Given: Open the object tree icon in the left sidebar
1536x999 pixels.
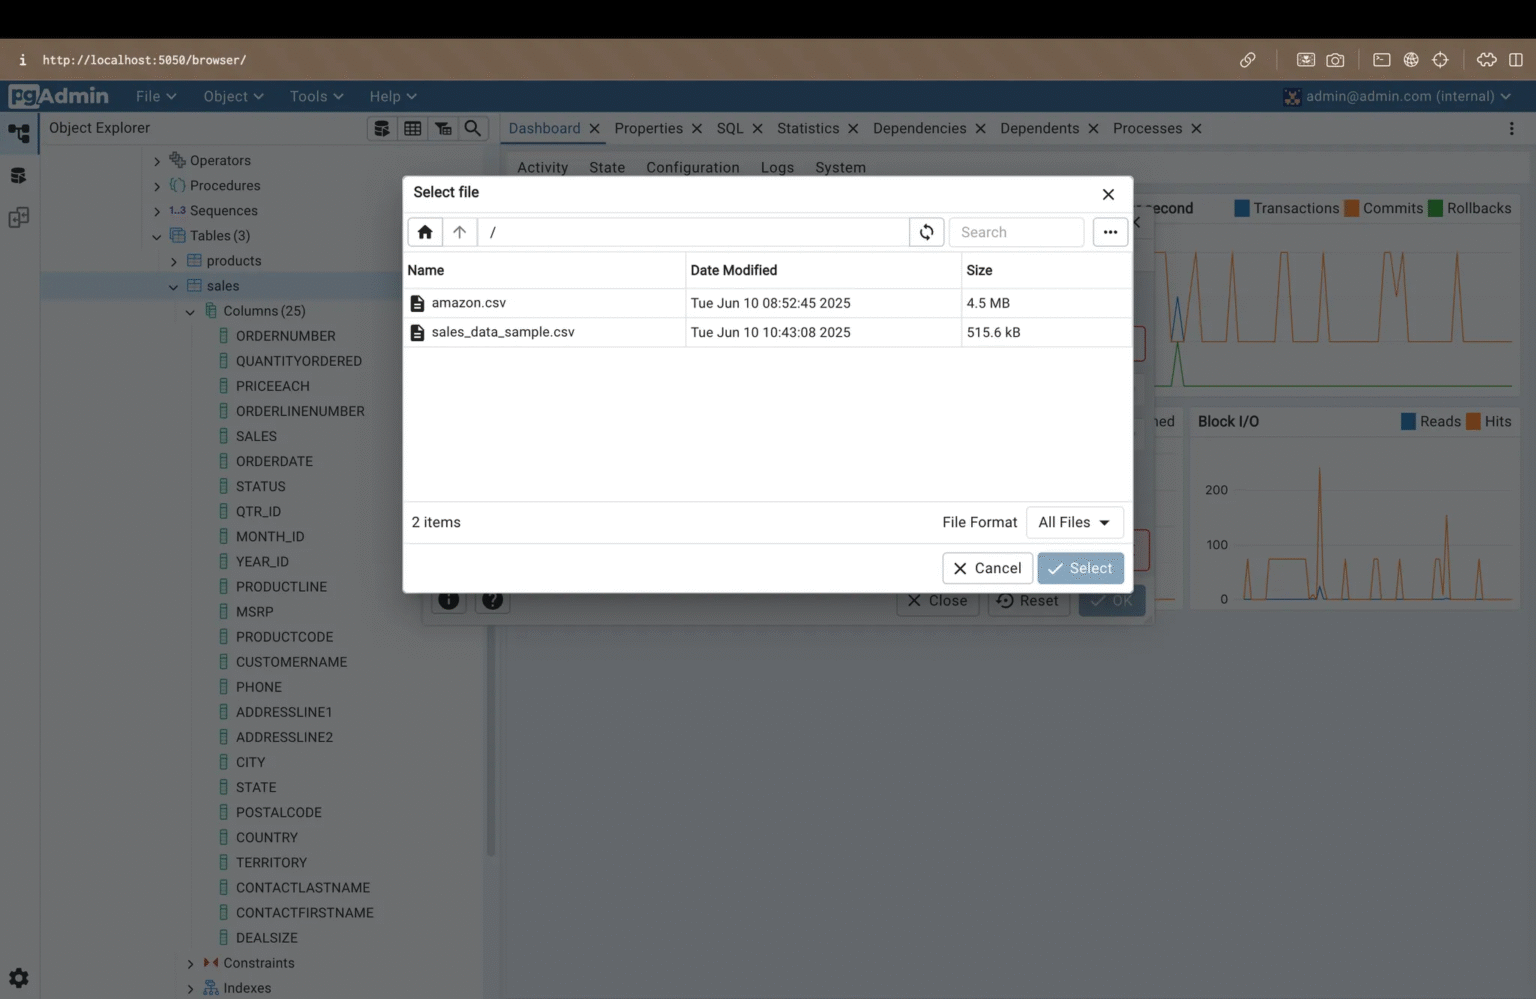Looking at the screenshot, I should pyautogui.click(x=18, y=132).
